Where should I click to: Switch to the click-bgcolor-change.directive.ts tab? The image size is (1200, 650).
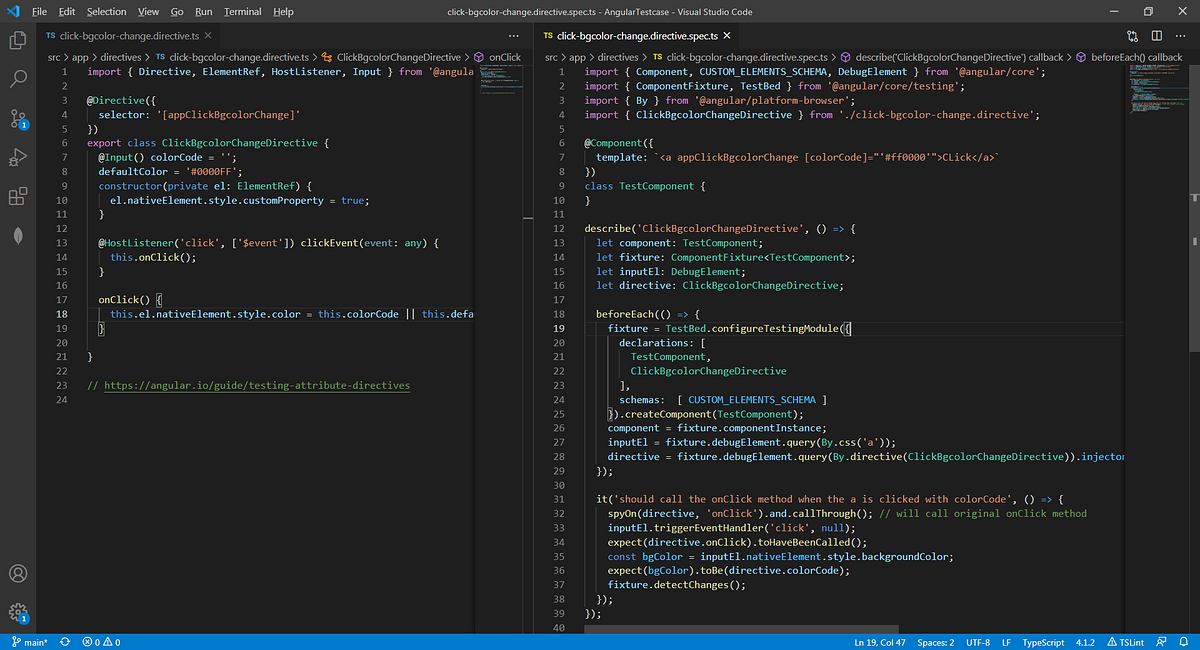pyautogui.click(x=130, y=33)
